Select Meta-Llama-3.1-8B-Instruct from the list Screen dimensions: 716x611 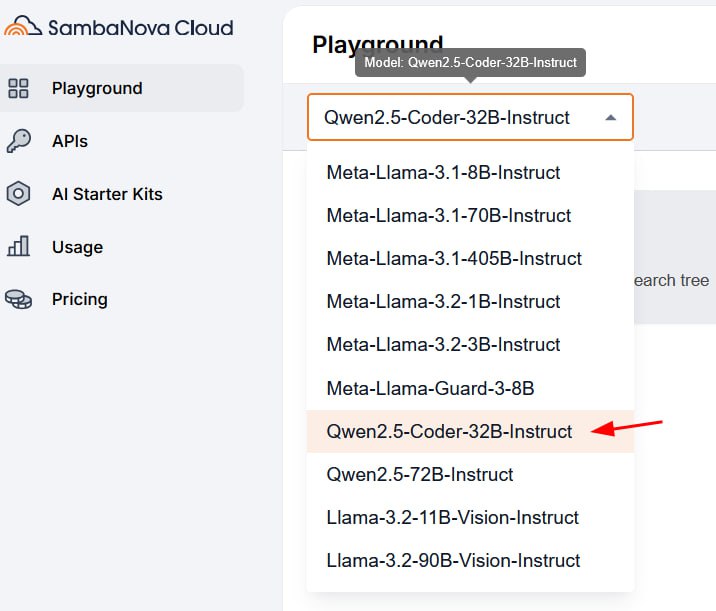click(443, 173)
